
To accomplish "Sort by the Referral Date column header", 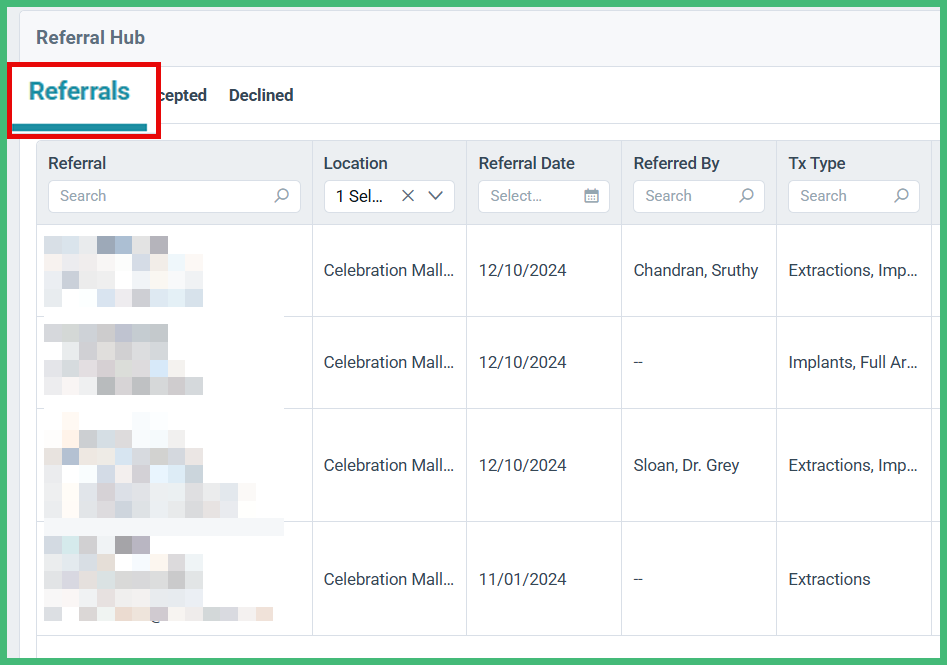I will pyautogui.click(x=527, y=163).
